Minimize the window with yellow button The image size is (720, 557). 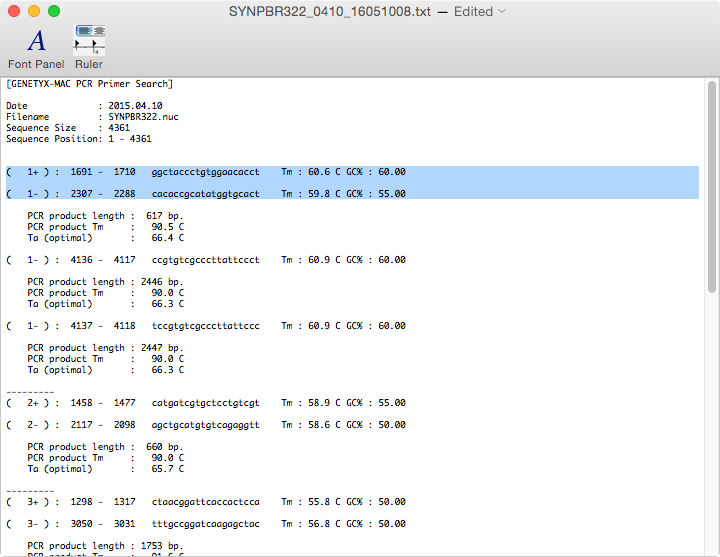pos(34,11)
